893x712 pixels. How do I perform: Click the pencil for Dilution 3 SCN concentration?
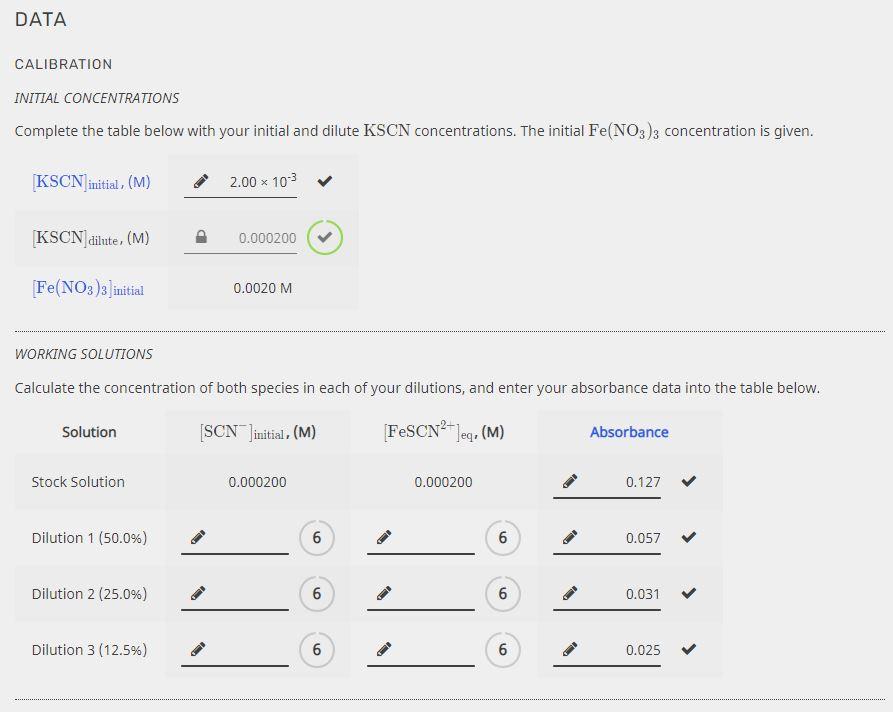tap(198, 649)
